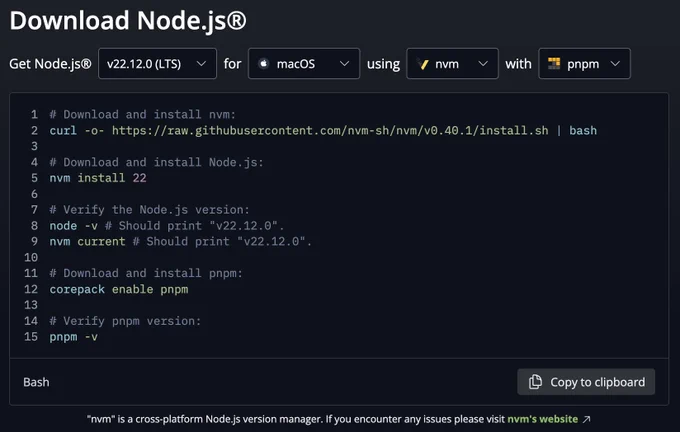
Task: Click the "corepack enable pnpm" line
Action: [119, 289]
